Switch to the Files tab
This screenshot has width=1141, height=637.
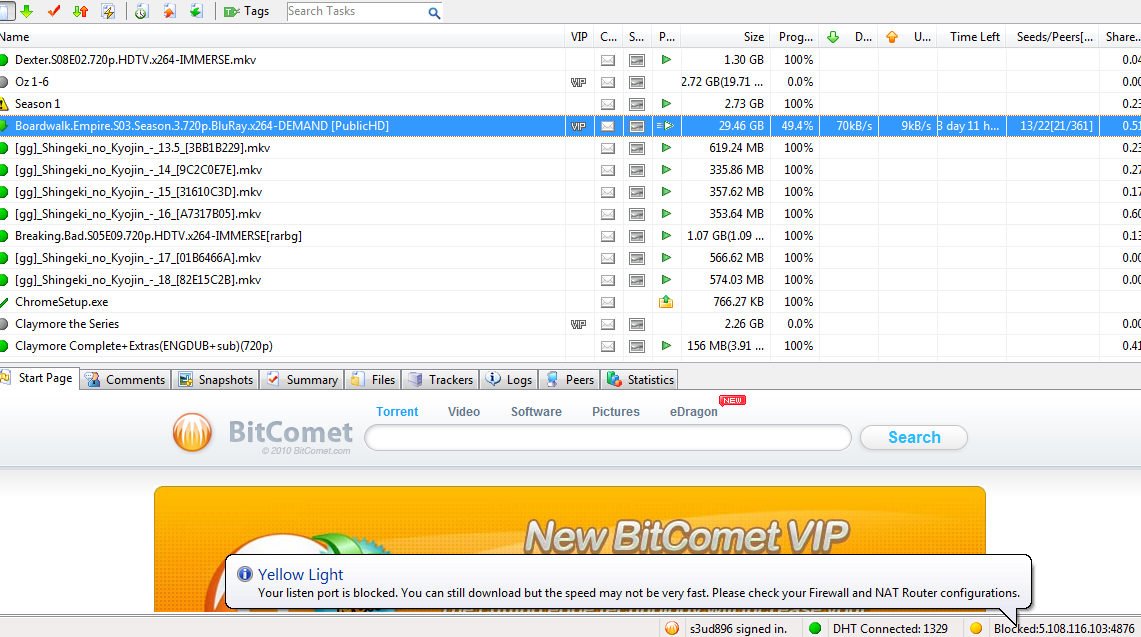pyautogui.click(x=373, y=379)
